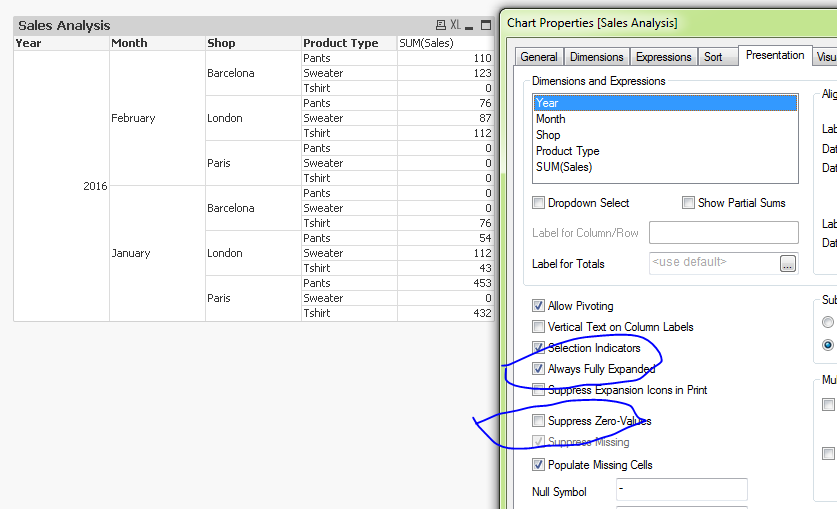Click into the Null Symbol field
The image size is (837, 509).
681,490
